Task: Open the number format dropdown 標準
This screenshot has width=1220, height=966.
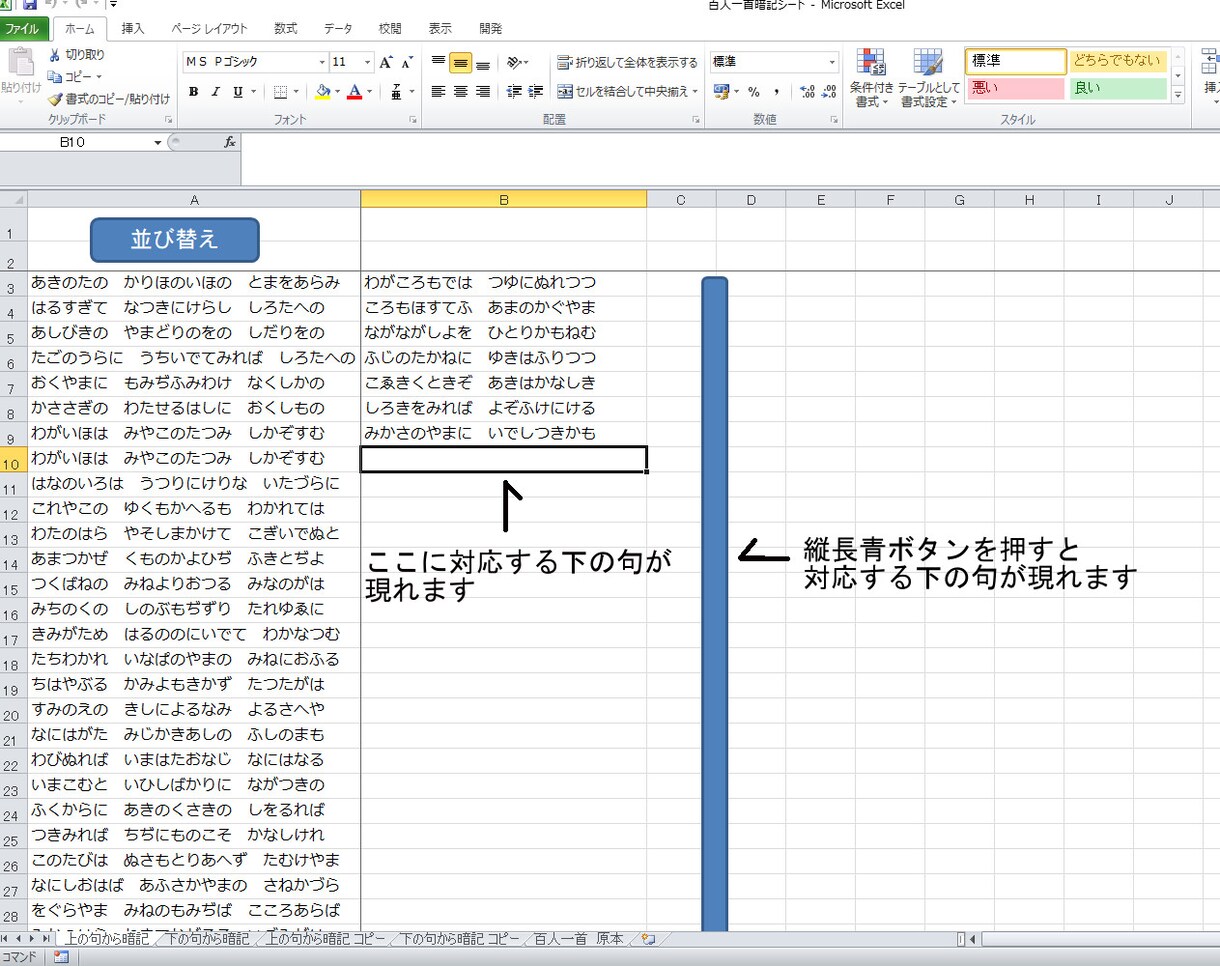Action: (x=833, y=62)
